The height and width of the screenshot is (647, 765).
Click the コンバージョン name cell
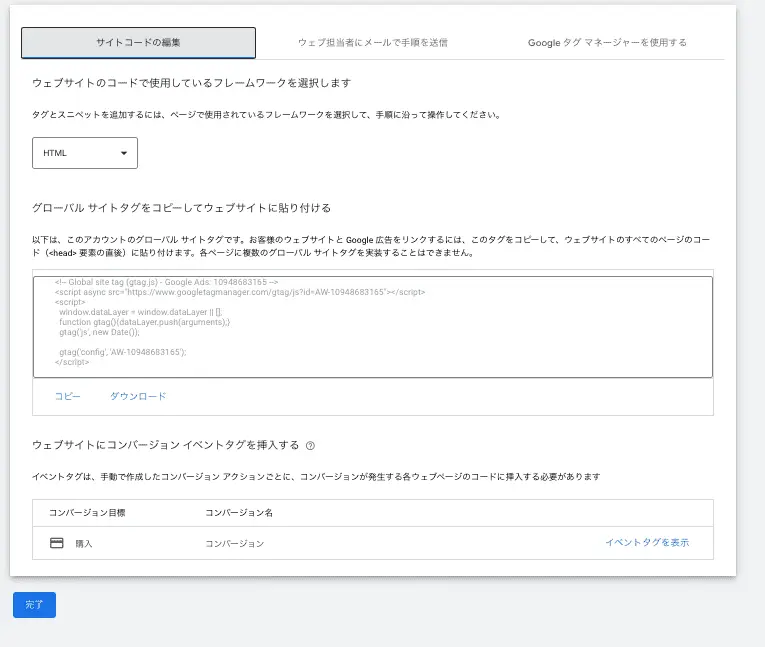tap(234, 544)
